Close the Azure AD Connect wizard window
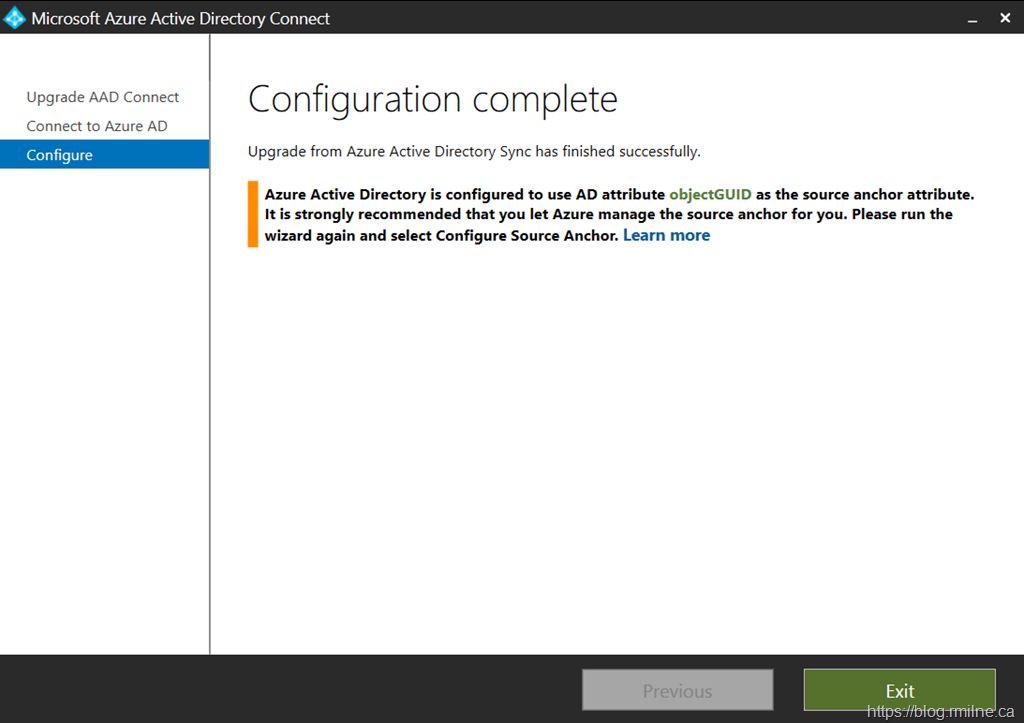Image resolution: width=1024 pixels, height=723 pixels. (1004, 18)
